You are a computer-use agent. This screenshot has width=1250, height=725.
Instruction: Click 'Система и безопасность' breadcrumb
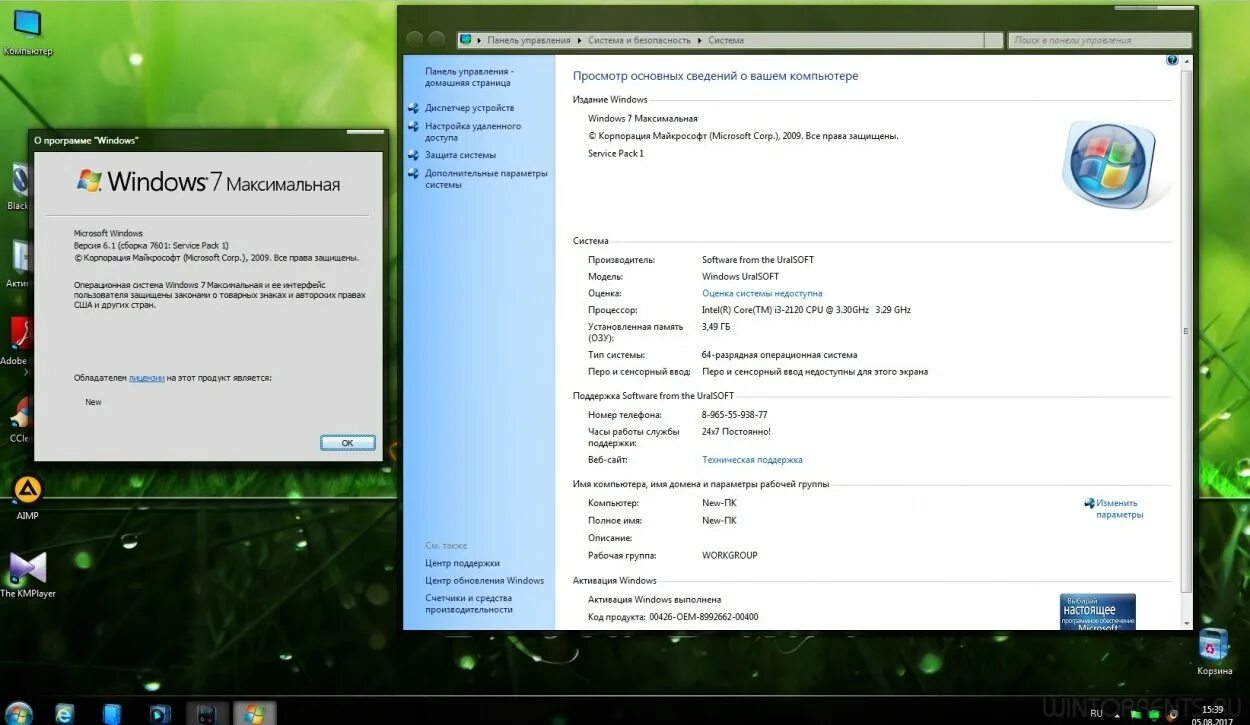click(639, 40)
